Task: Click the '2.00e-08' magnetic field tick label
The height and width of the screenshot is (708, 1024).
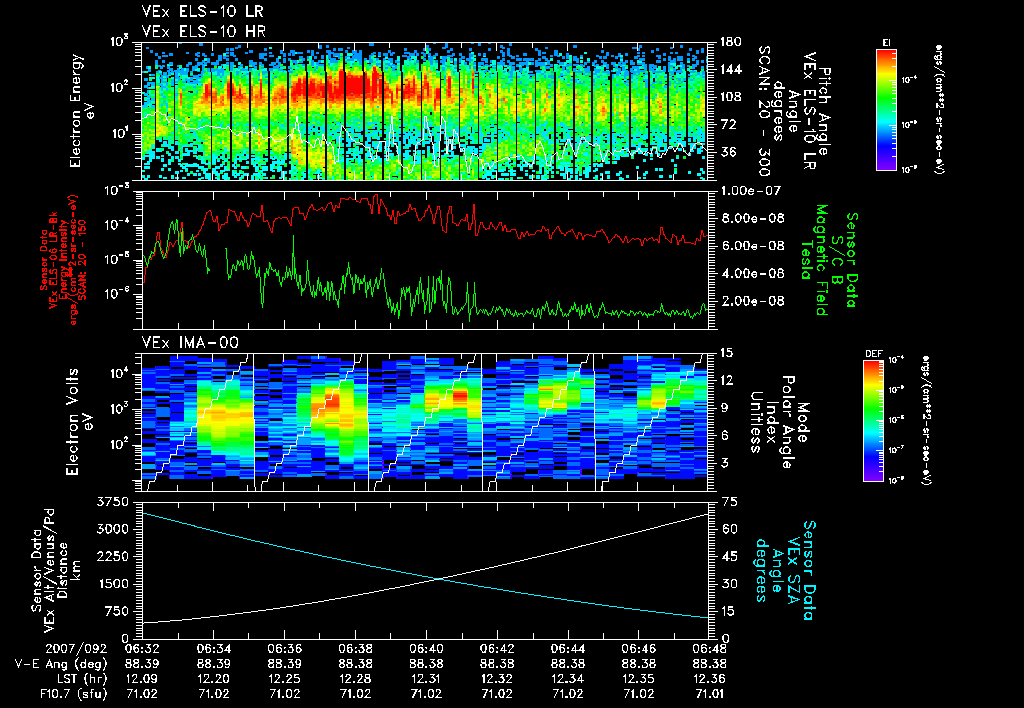Action: click(752, 301)
